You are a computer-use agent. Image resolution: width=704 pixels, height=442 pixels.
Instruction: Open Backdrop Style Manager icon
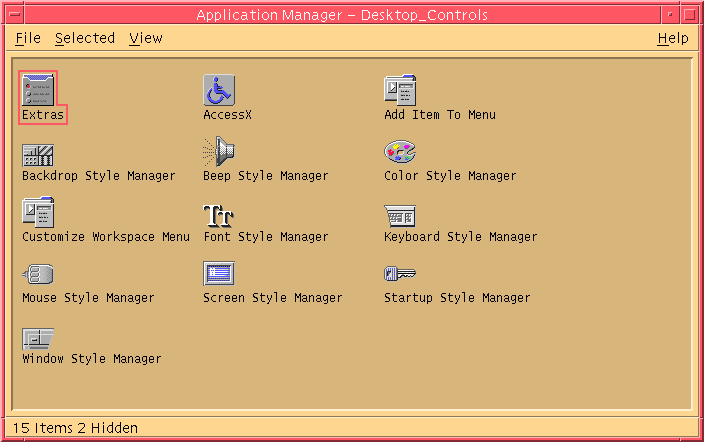(x=38, y=154)
